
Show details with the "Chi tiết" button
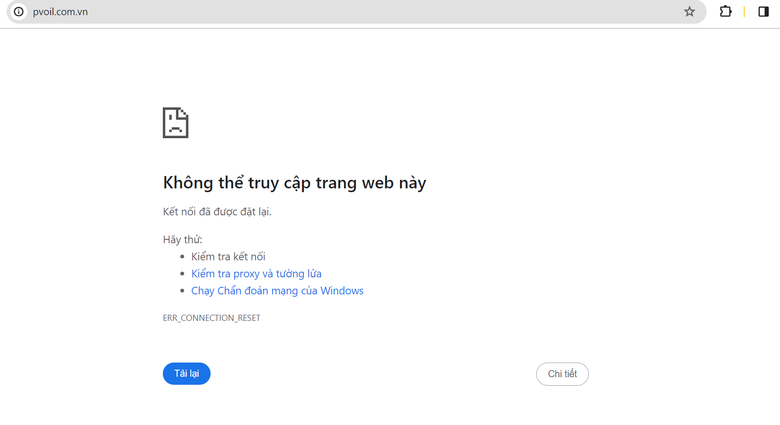pyautogui.click(x=562, y=374)
